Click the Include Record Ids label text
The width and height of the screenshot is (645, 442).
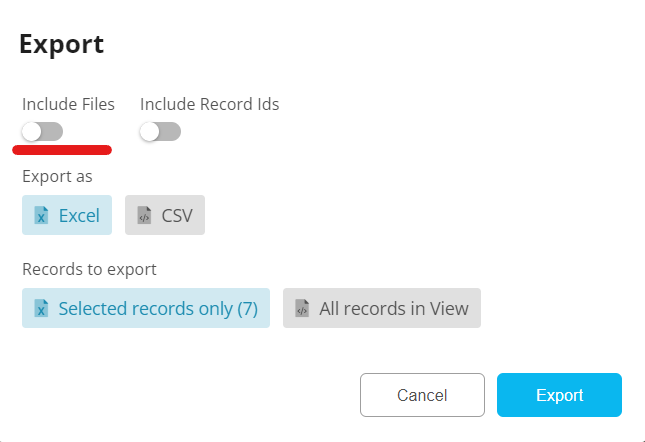tap(209, 104)
